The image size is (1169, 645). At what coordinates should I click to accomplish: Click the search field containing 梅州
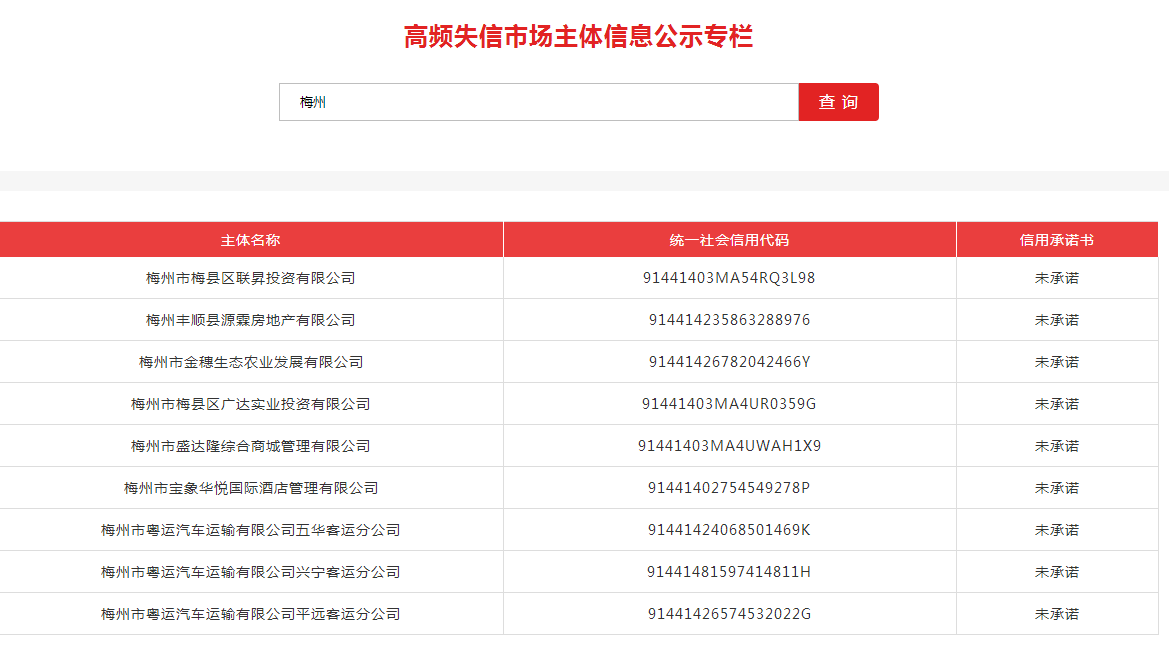click(x=538, y=102)
